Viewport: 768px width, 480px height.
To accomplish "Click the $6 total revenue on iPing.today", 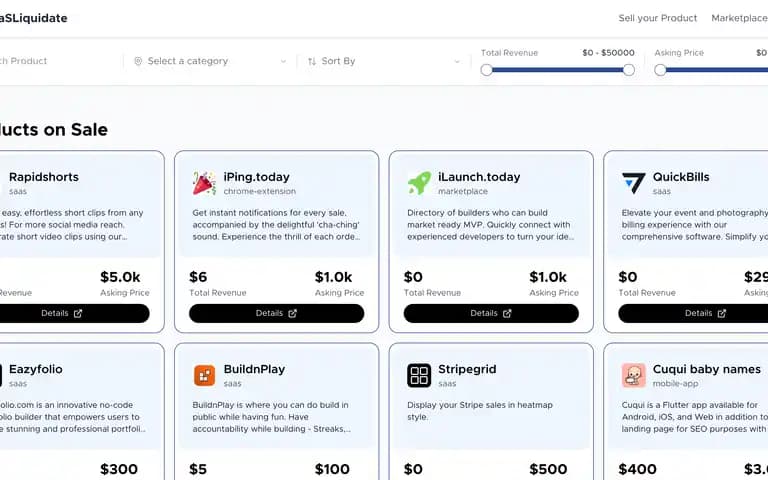I will coord(198,277).
